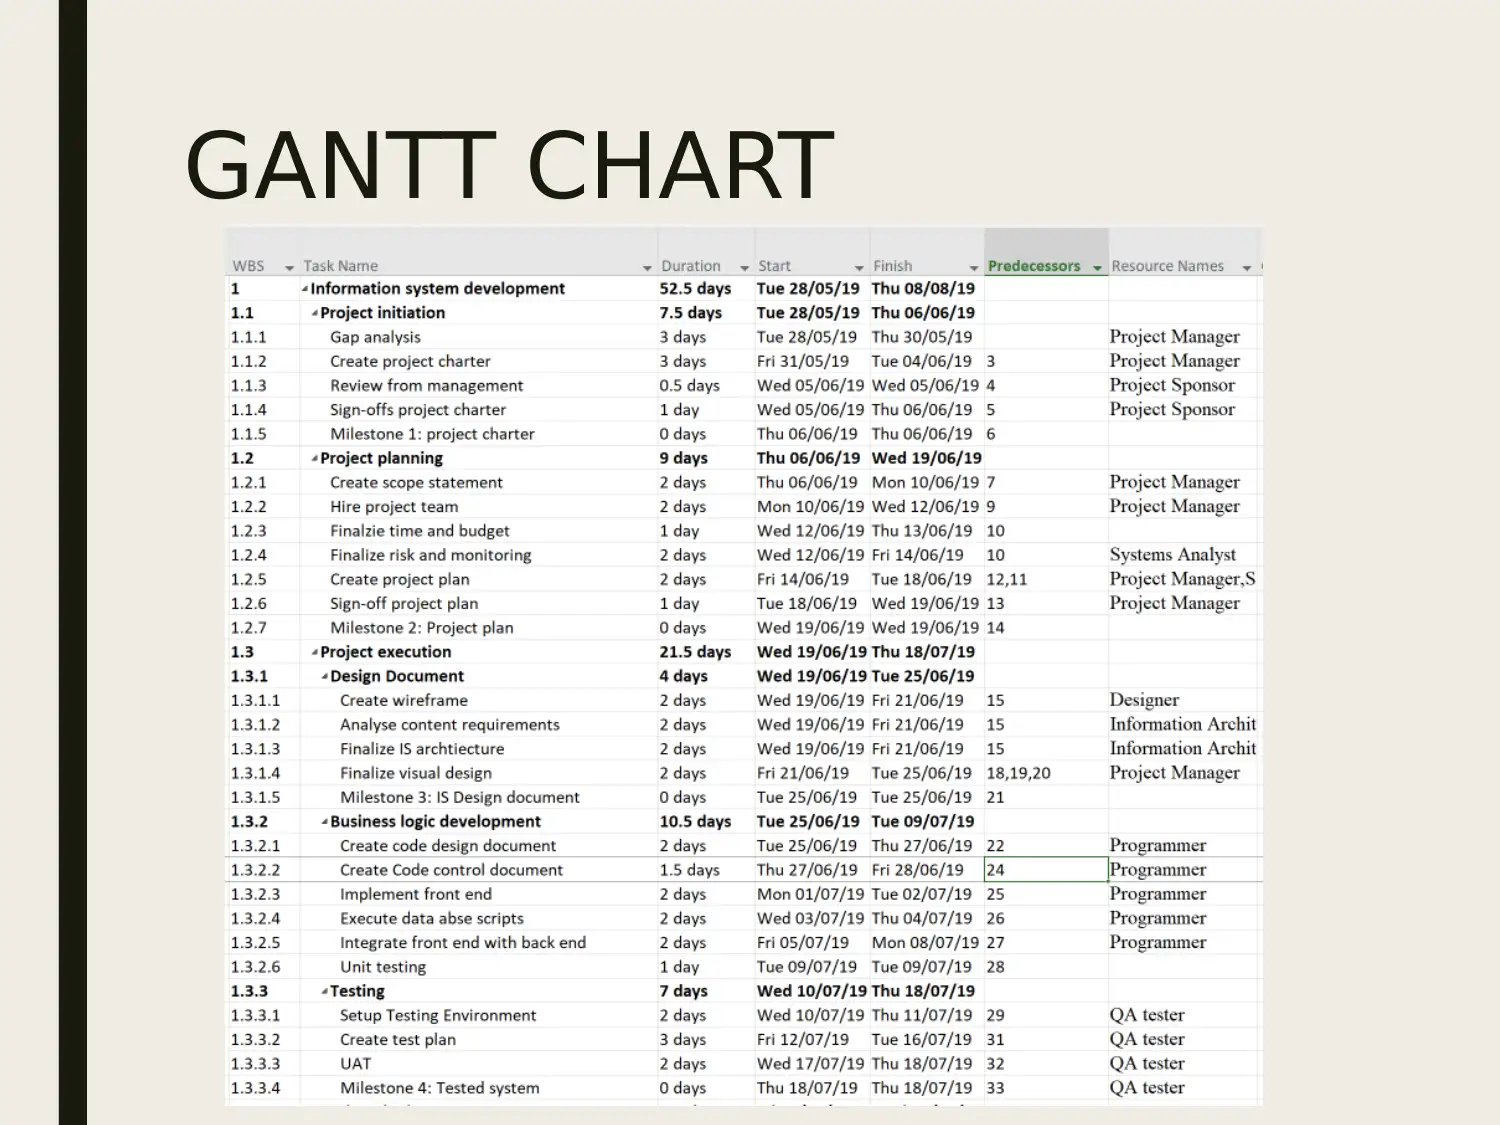Select the Create scope statement task
Screen dimensions: 1500x1125
click(416, 482)
